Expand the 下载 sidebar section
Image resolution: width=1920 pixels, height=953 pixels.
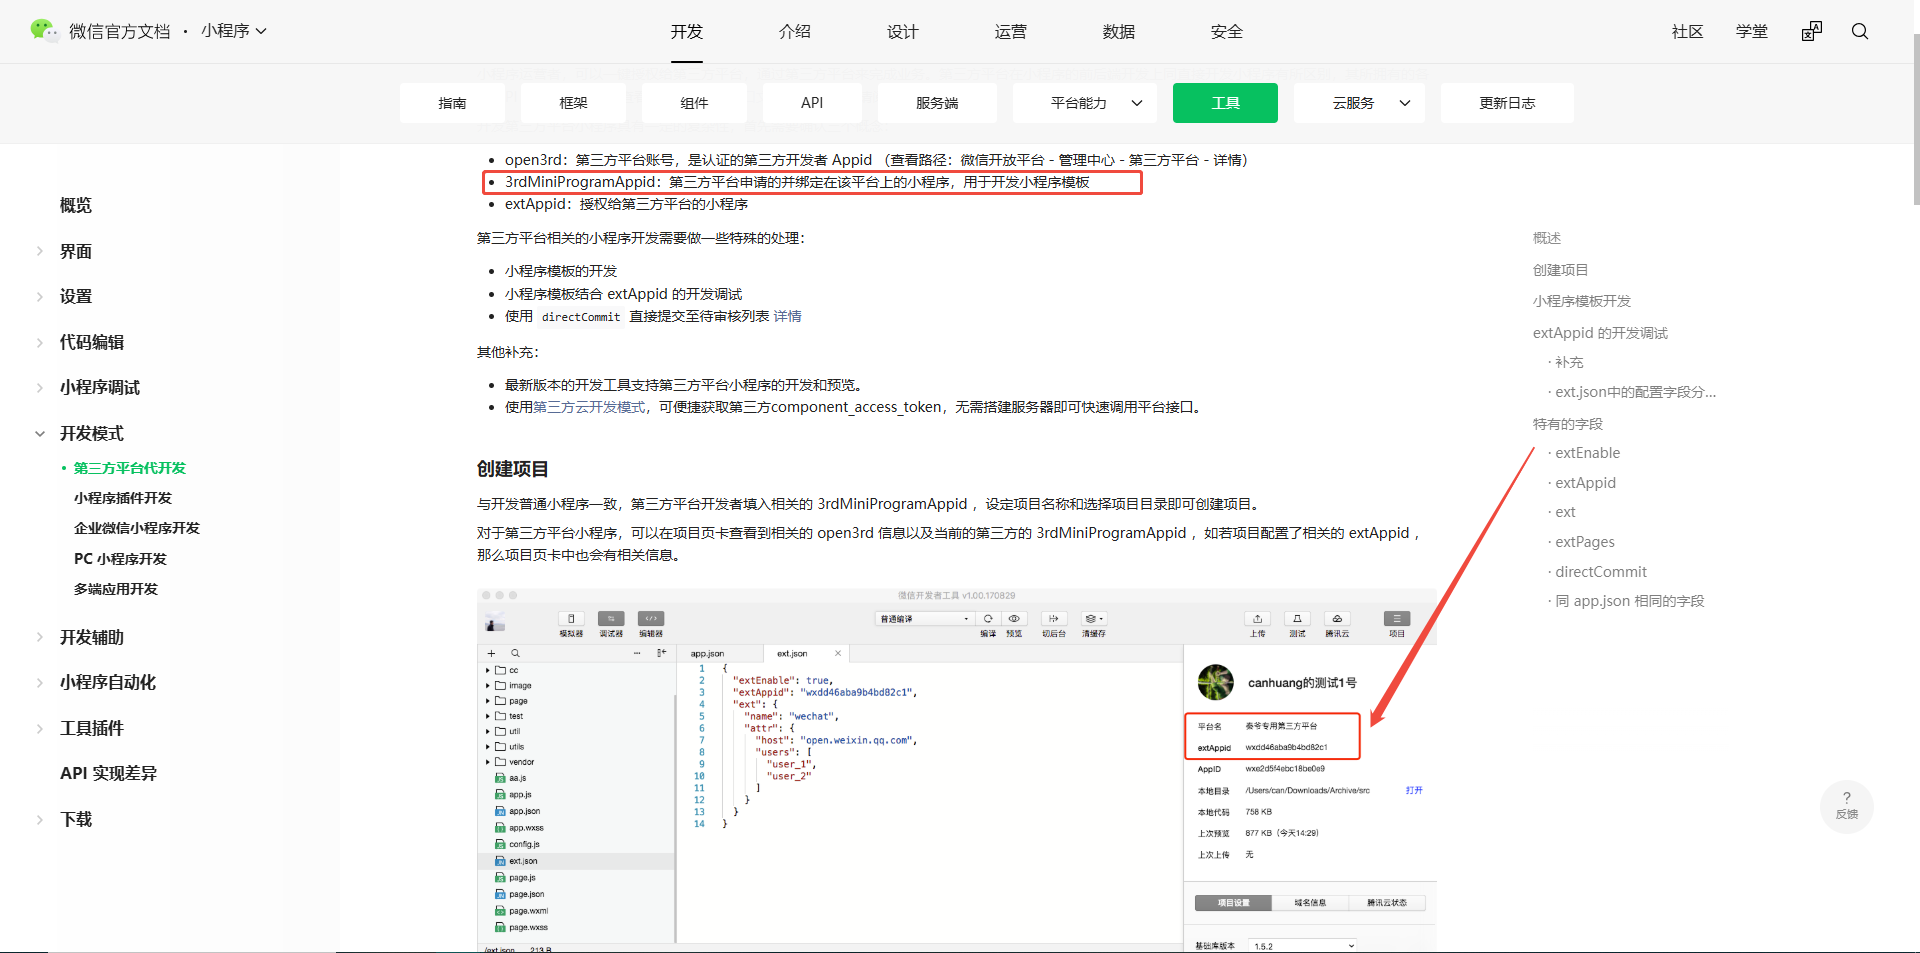tap(40, 819)
